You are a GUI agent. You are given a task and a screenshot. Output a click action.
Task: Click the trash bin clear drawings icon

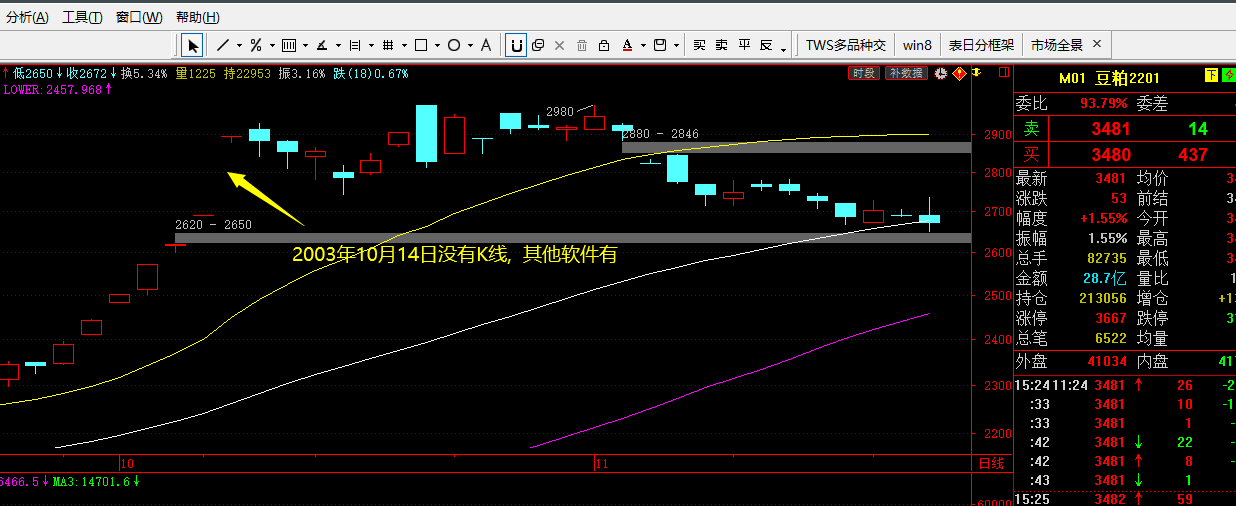tap(582, 45)
